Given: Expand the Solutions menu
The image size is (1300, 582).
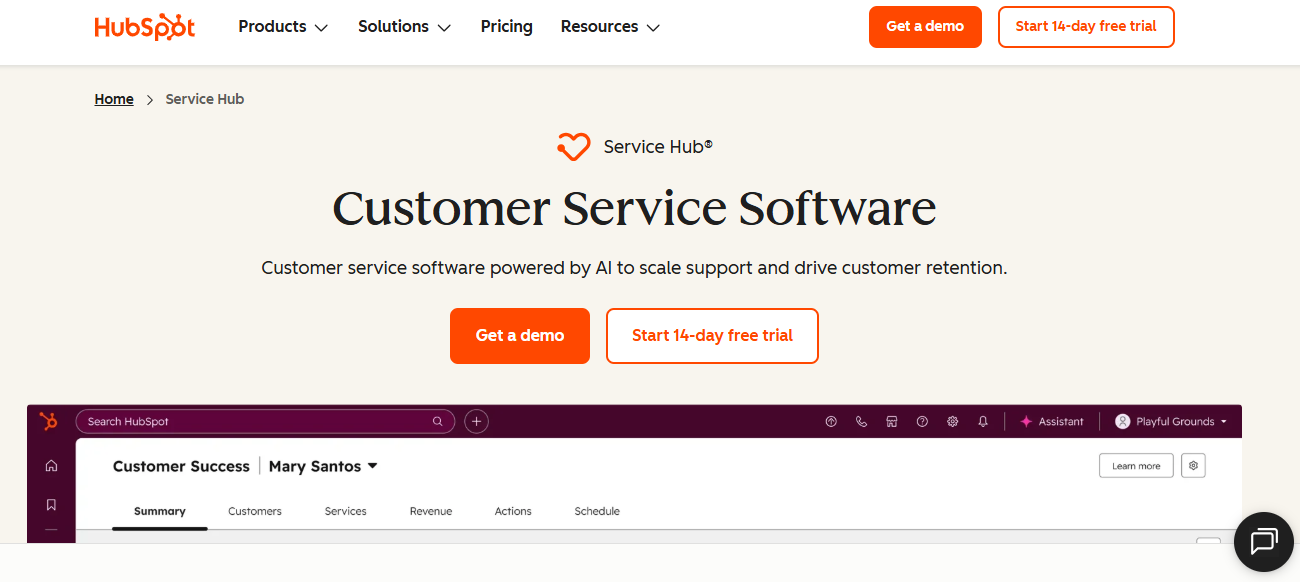Looking at the screenshot, I should [x=405, y=27].
